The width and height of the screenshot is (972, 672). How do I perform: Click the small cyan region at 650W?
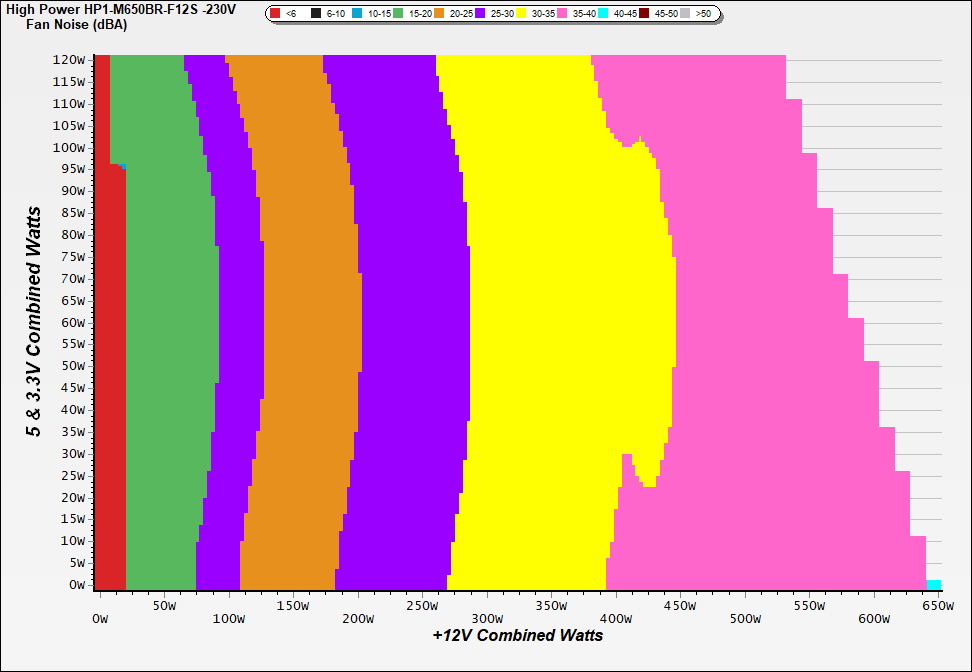[933, 585]
